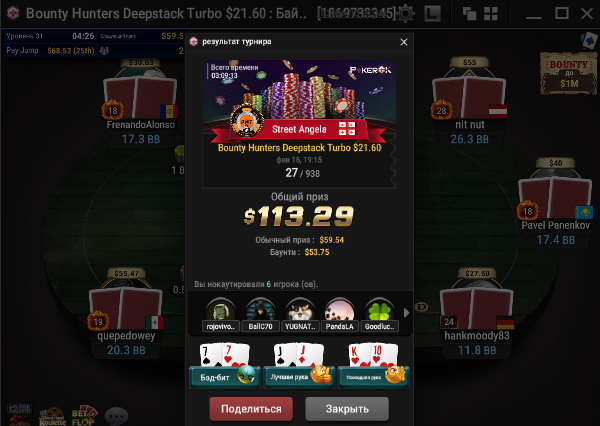Open the Bet on Flop side game icon

84,416
